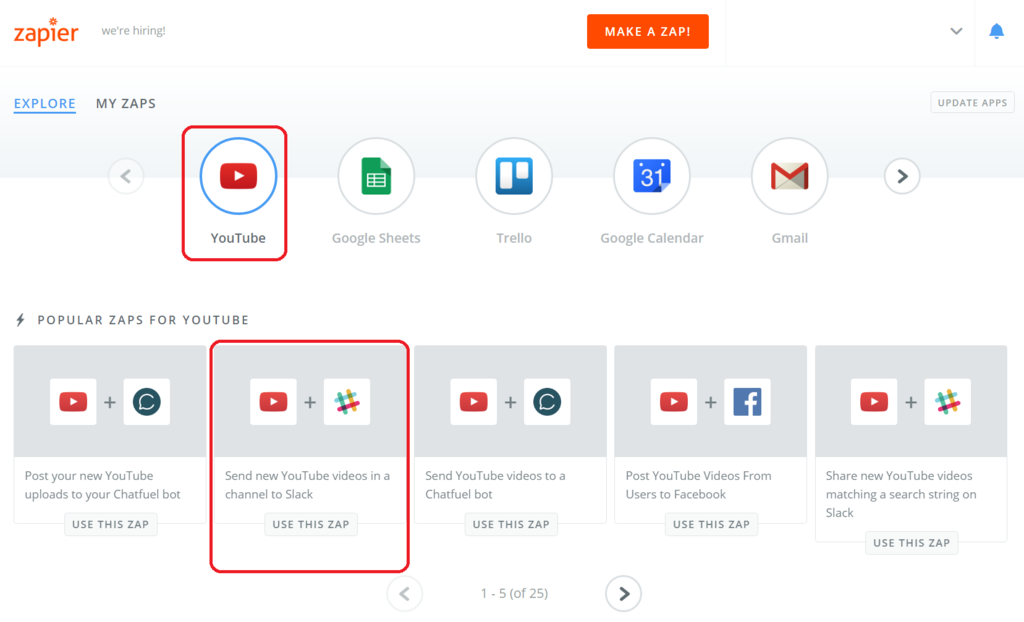Click the Trello label
Image resolution: width=1024 pixels, height=622 pixels.
514,238
